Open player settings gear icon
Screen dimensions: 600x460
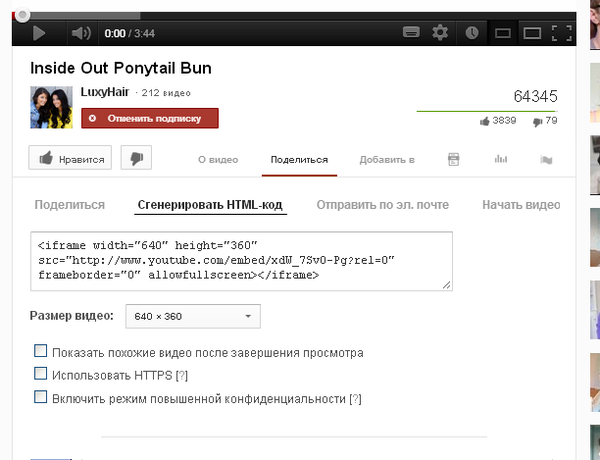[440, 33]
